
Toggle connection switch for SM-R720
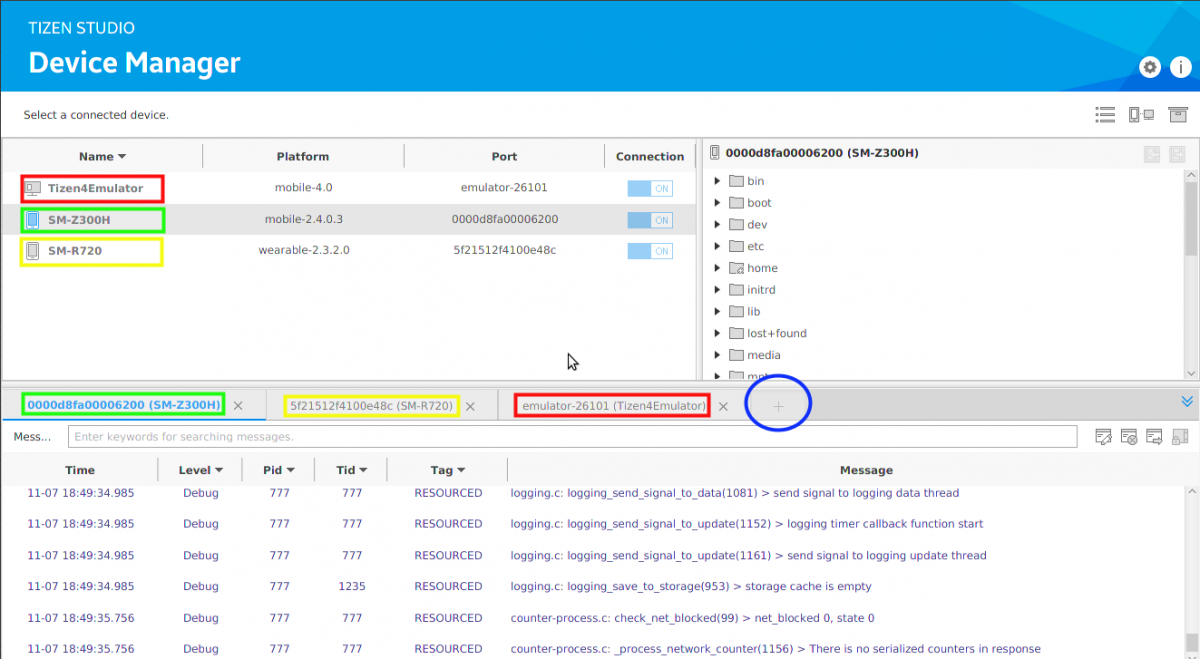[x=649, y=251]
